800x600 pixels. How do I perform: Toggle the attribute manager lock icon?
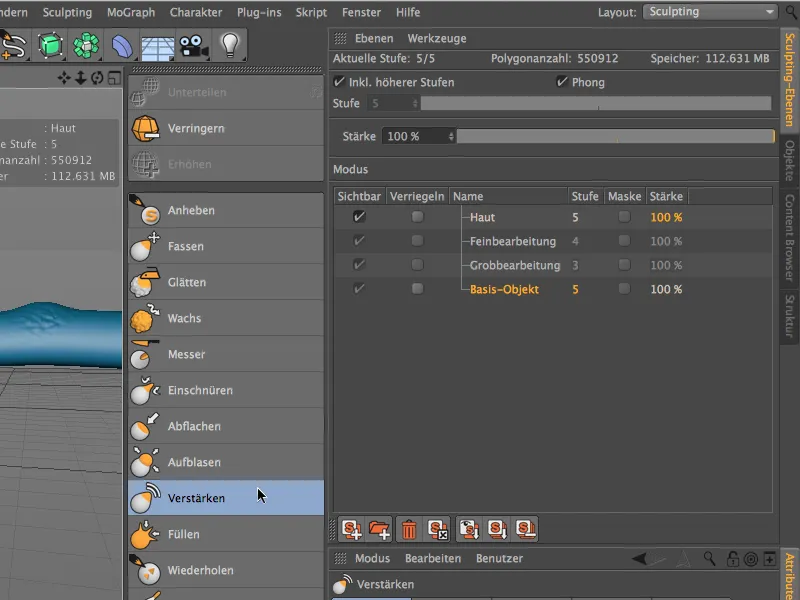coord(733,559)
